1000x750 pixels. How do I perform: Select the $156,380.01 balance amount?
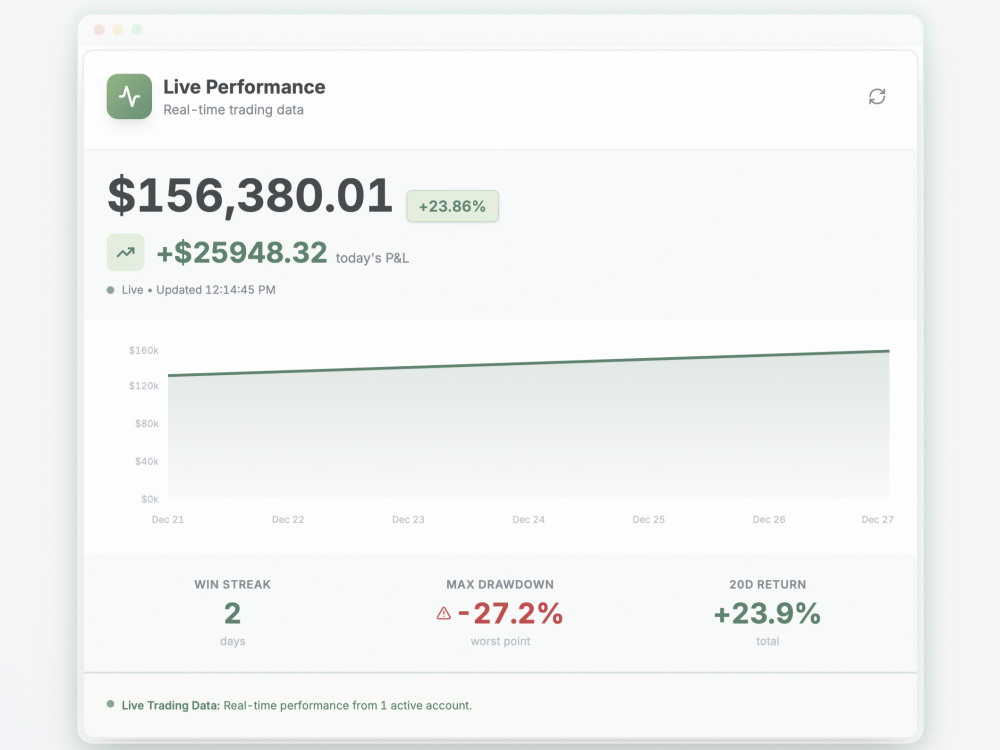pos(250,195)
